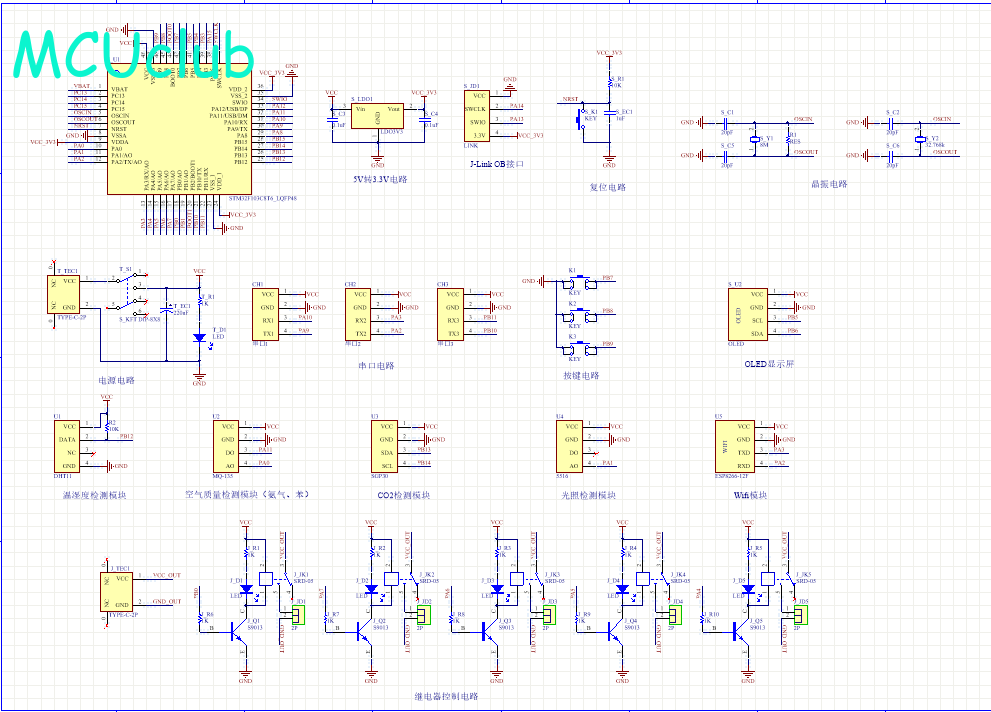Click the 晶振电路 section title
991x712 pixels.
point(829,184)
